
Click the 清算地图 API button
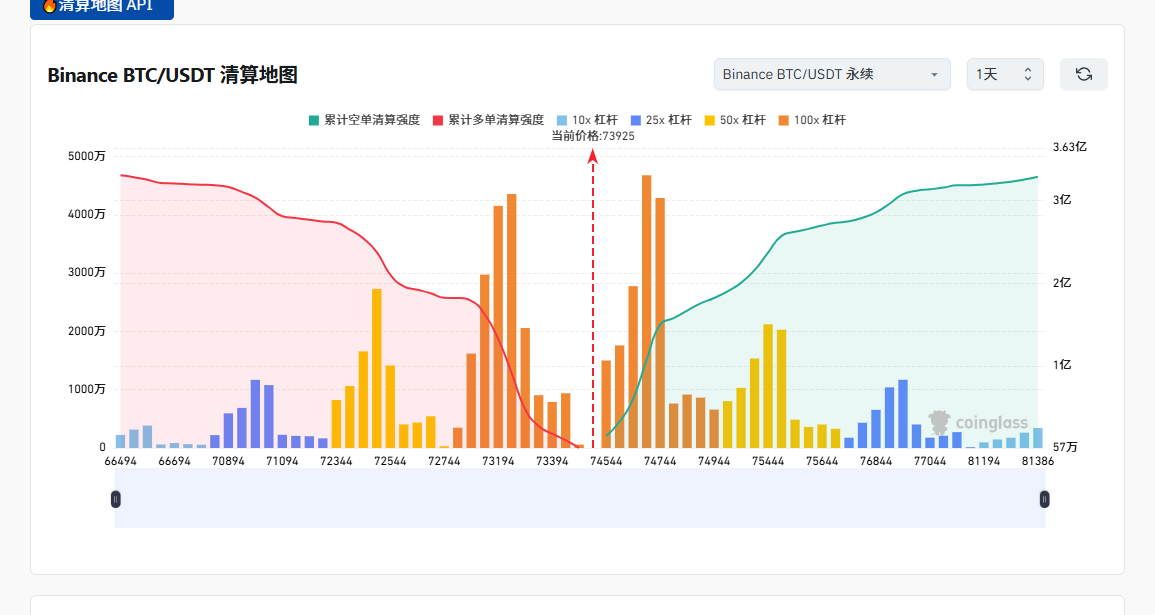point(102,7)
